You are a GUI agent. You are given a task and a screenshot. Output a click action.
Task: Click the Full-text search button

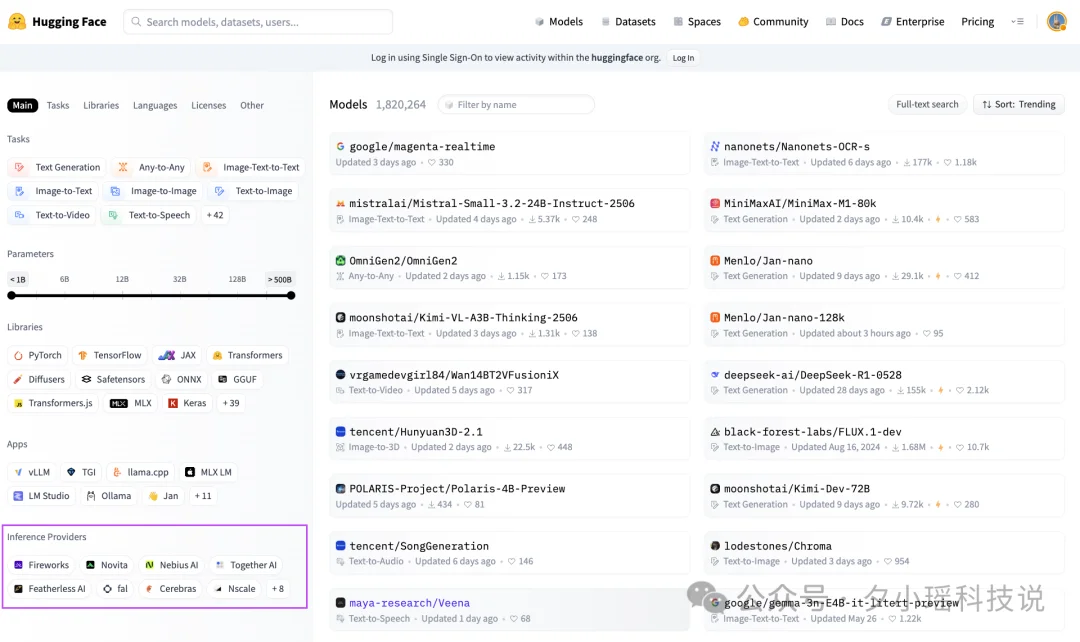[x=927, y=105]
